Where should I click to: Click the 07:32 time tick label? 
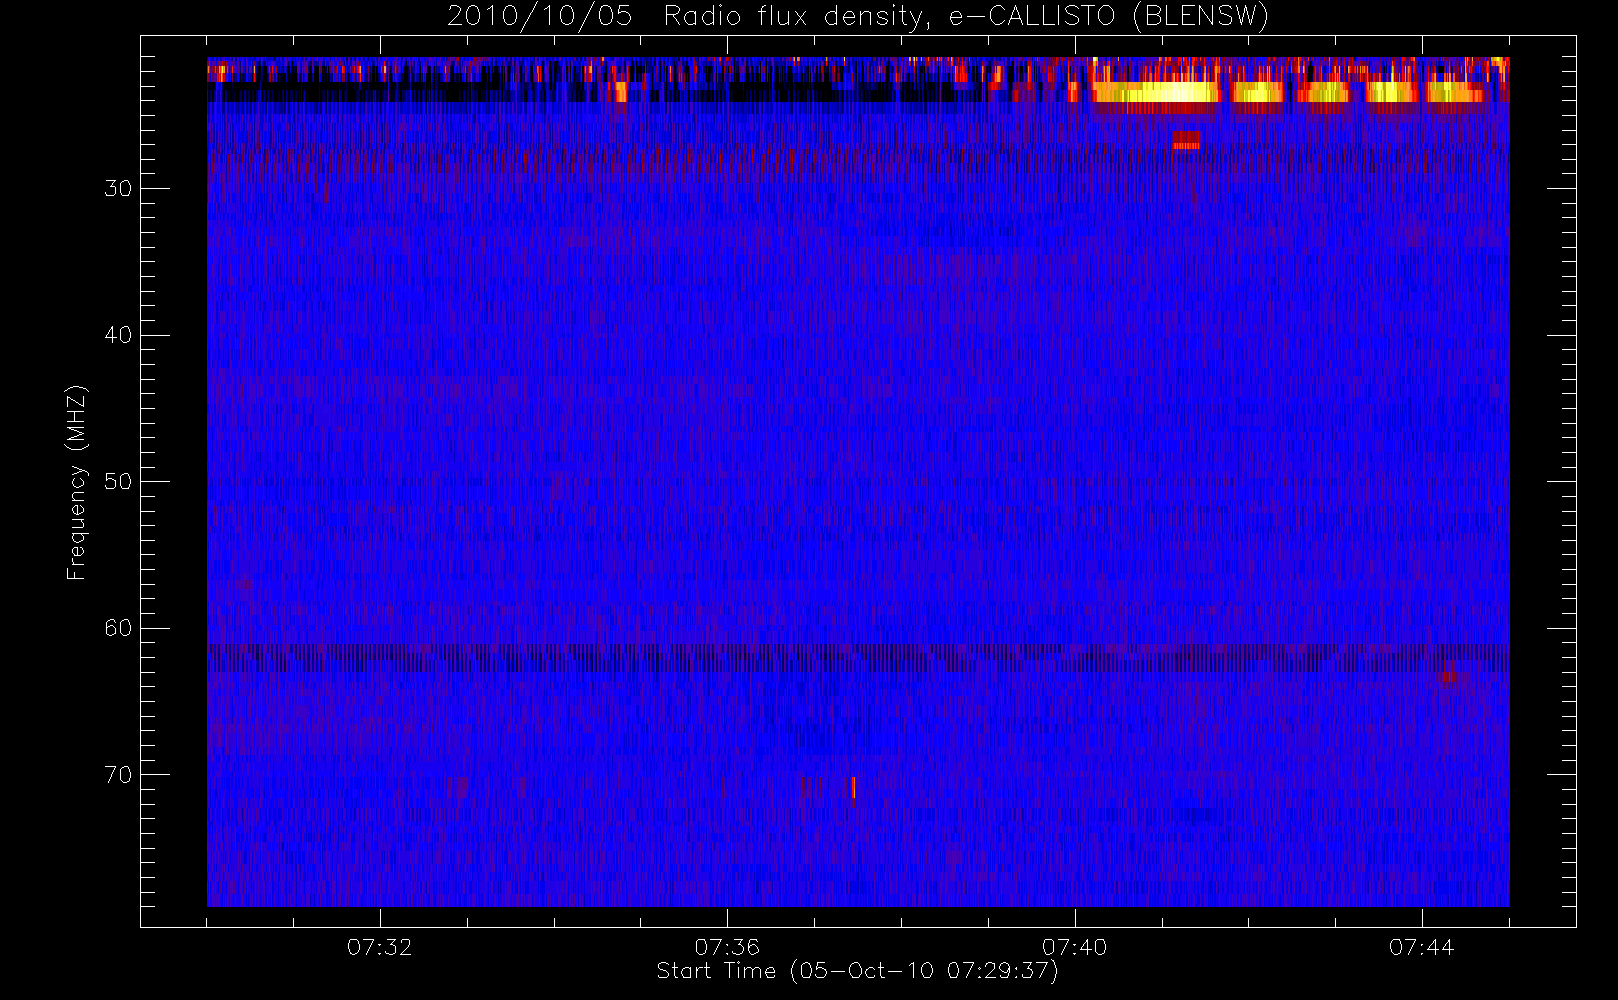tap(380, 947)
